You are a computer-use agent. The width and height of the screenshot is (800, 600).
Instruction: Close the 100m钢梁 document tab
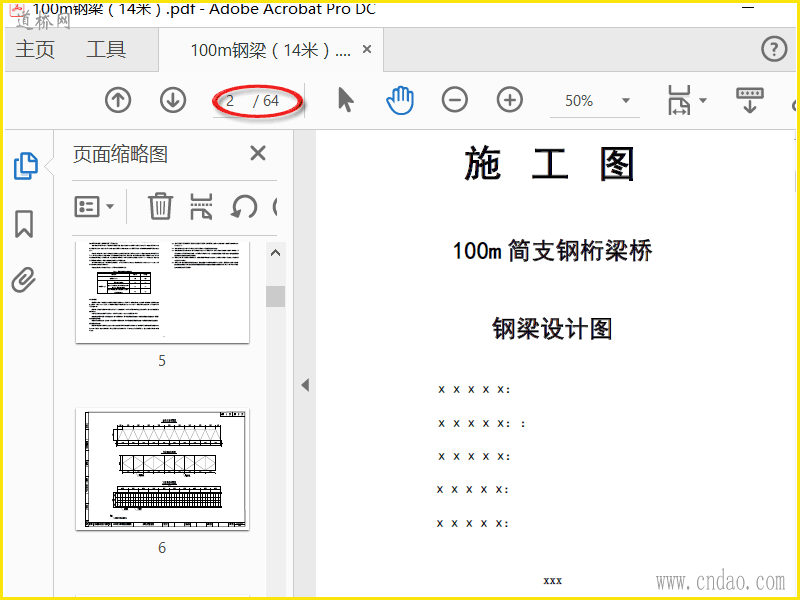(x=367, y=49)
